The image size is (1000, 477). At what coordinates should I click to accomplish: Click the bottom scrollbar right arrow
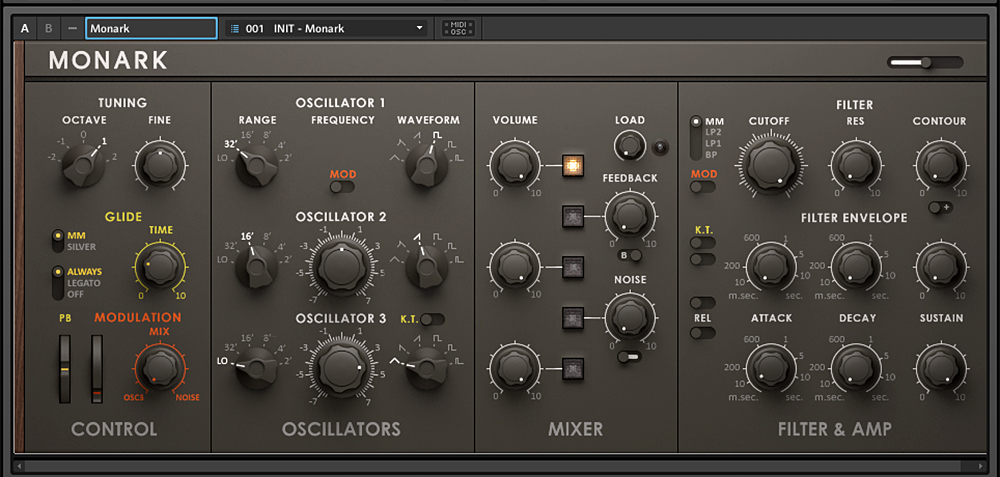tap(982, 467)
